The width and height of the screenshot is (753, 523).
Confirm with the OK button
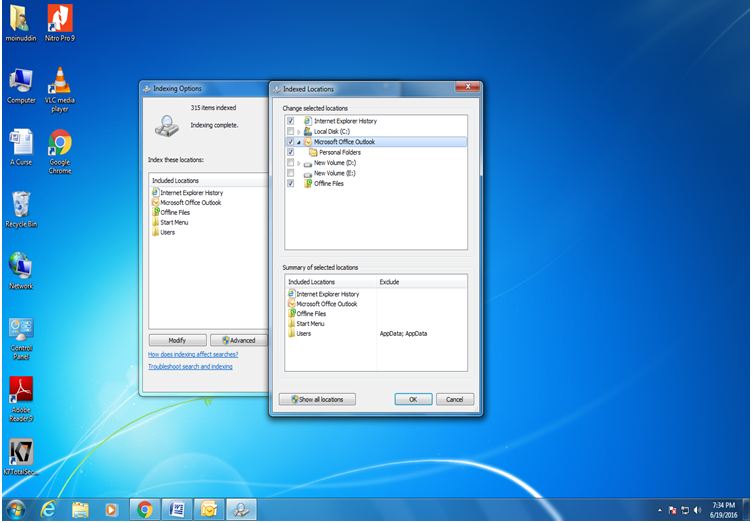click(x=413, y=400)
